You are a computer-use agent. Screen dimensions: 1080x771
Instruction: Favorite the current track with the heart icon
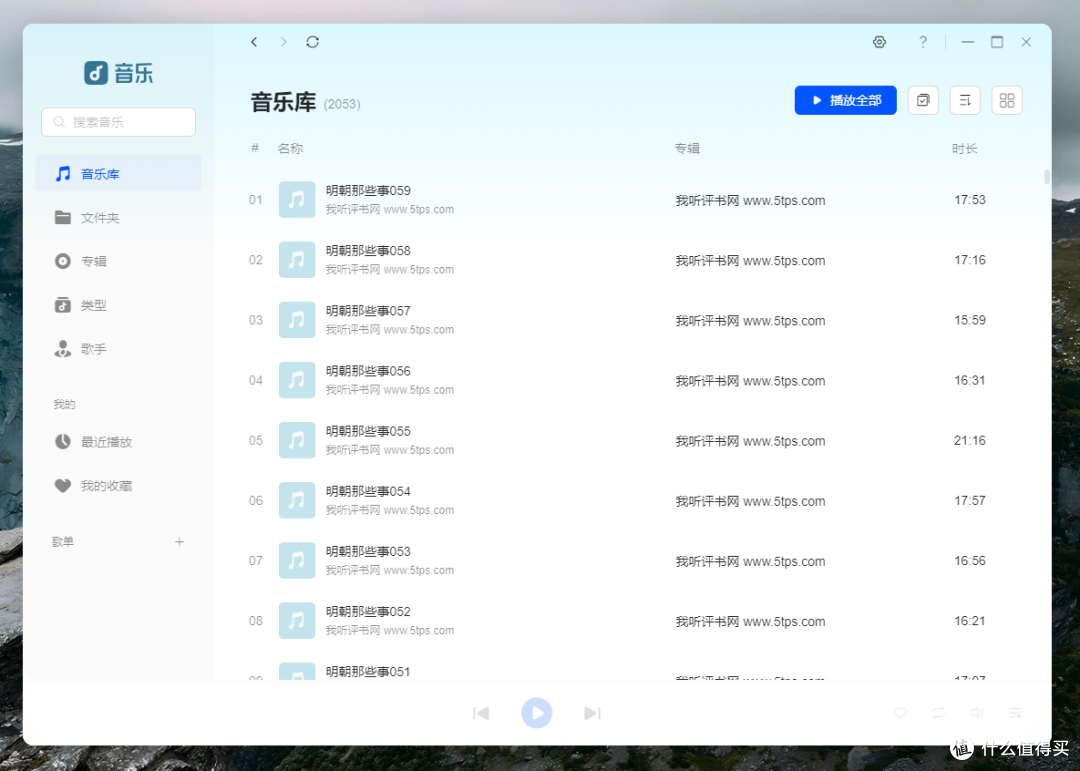(900, 713)
